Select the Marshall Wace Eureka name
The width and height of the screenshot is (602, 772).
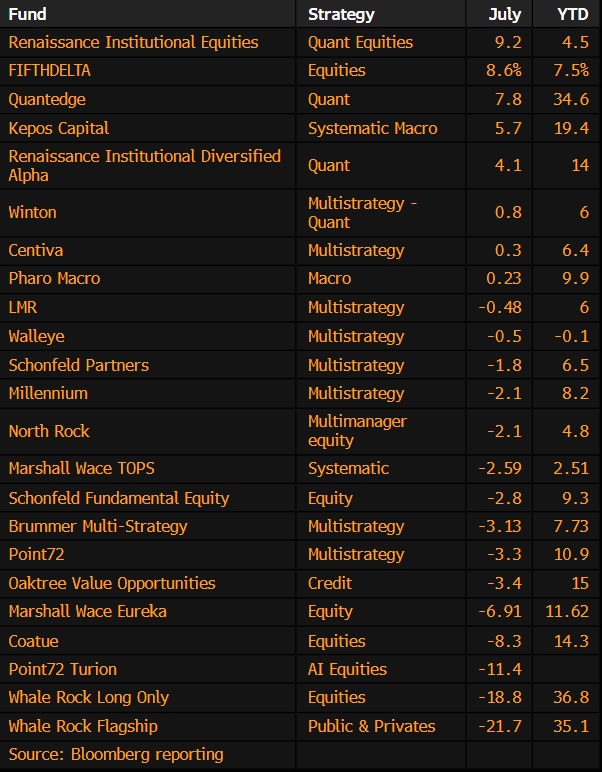coord(88,611)
